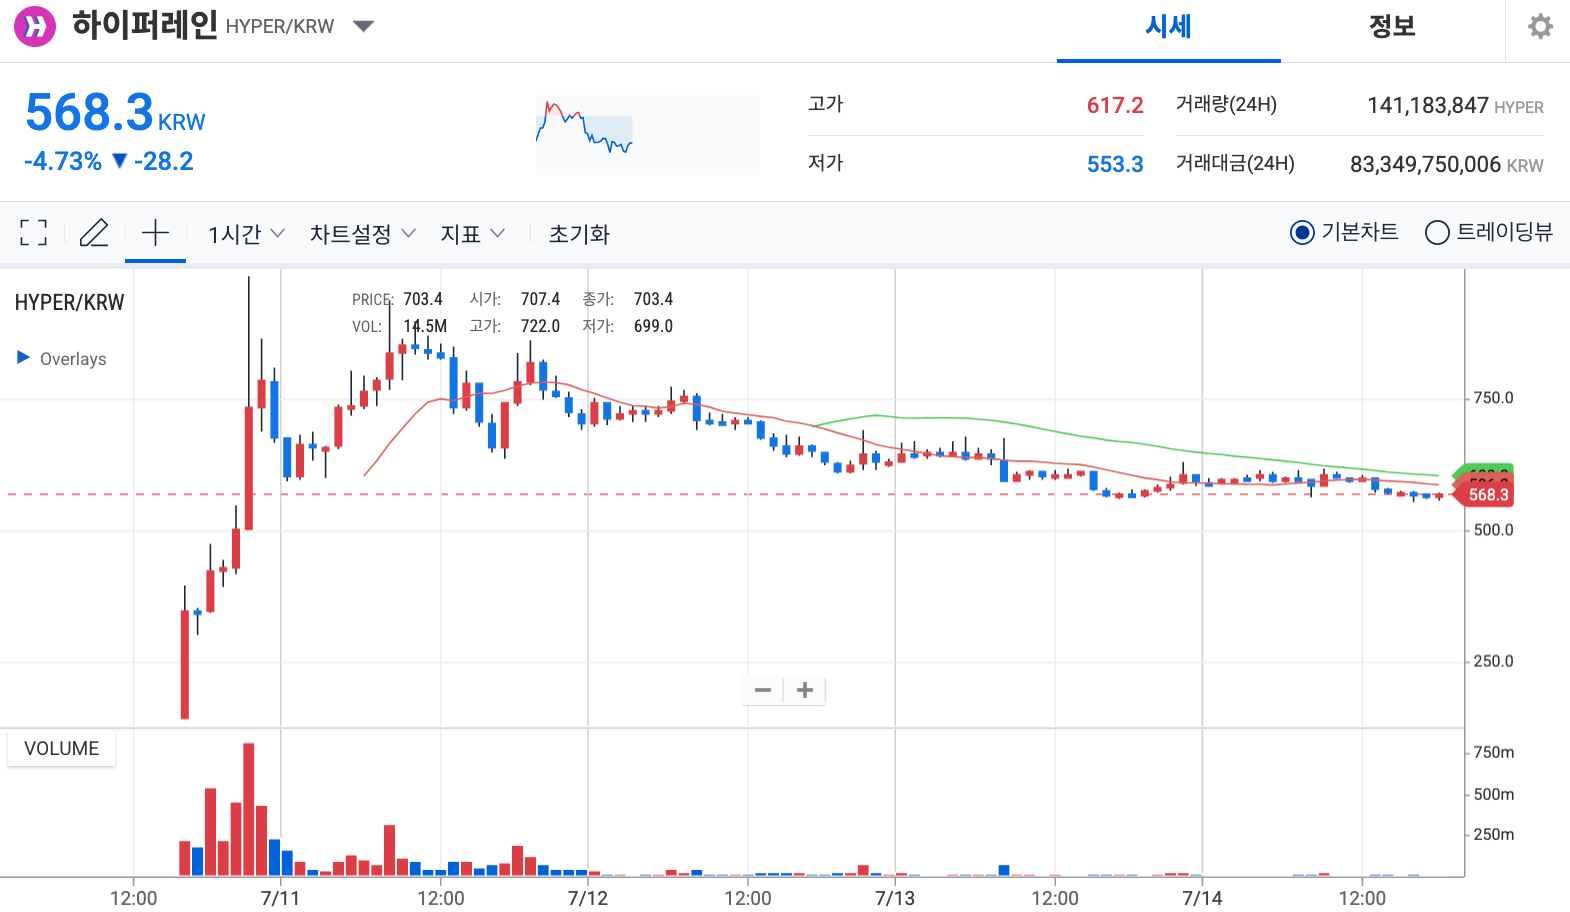
Task: Select the 기본차트 radio button
Action: pyautogui.click(x=1302, y=233)
